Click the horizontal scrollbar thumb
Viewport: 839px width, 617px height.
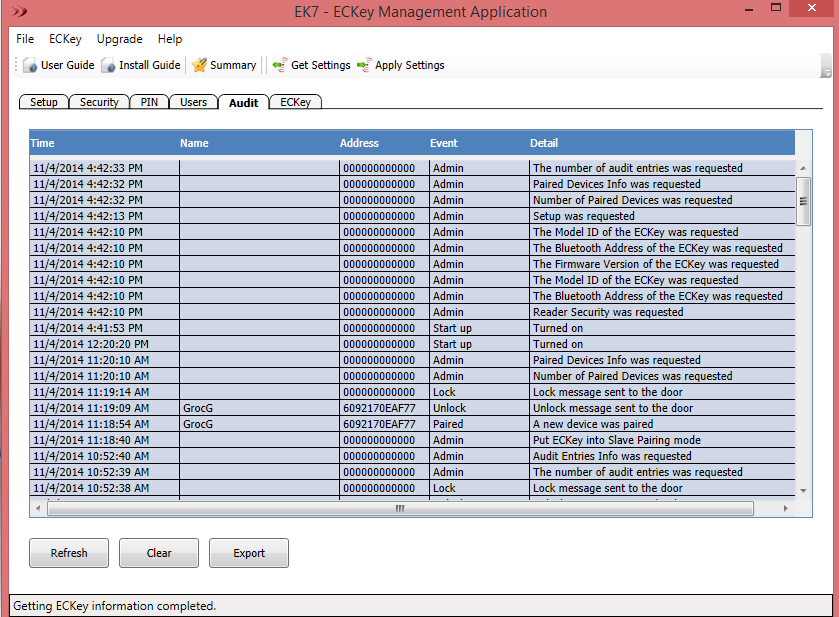point(400,508)
